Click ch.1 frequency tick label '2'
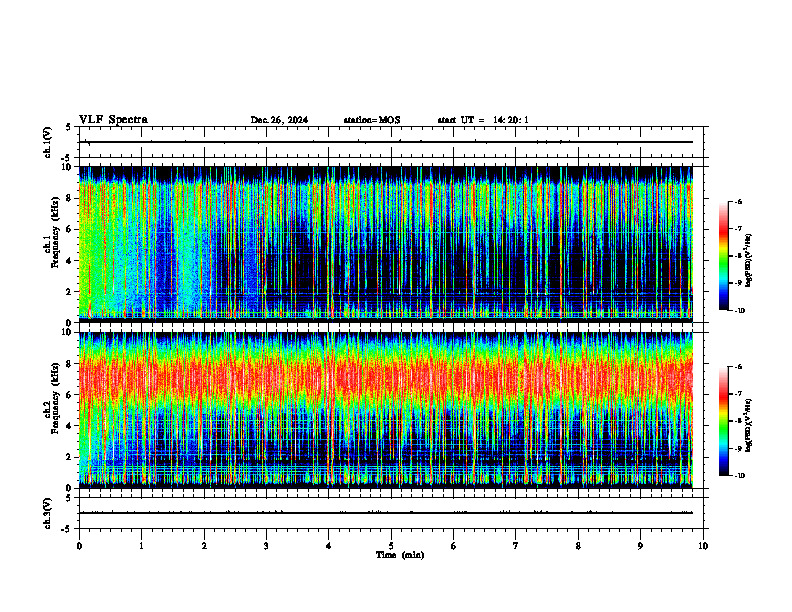Image resolution: width=792 pixels, height=612 pixels. (70, 291)
